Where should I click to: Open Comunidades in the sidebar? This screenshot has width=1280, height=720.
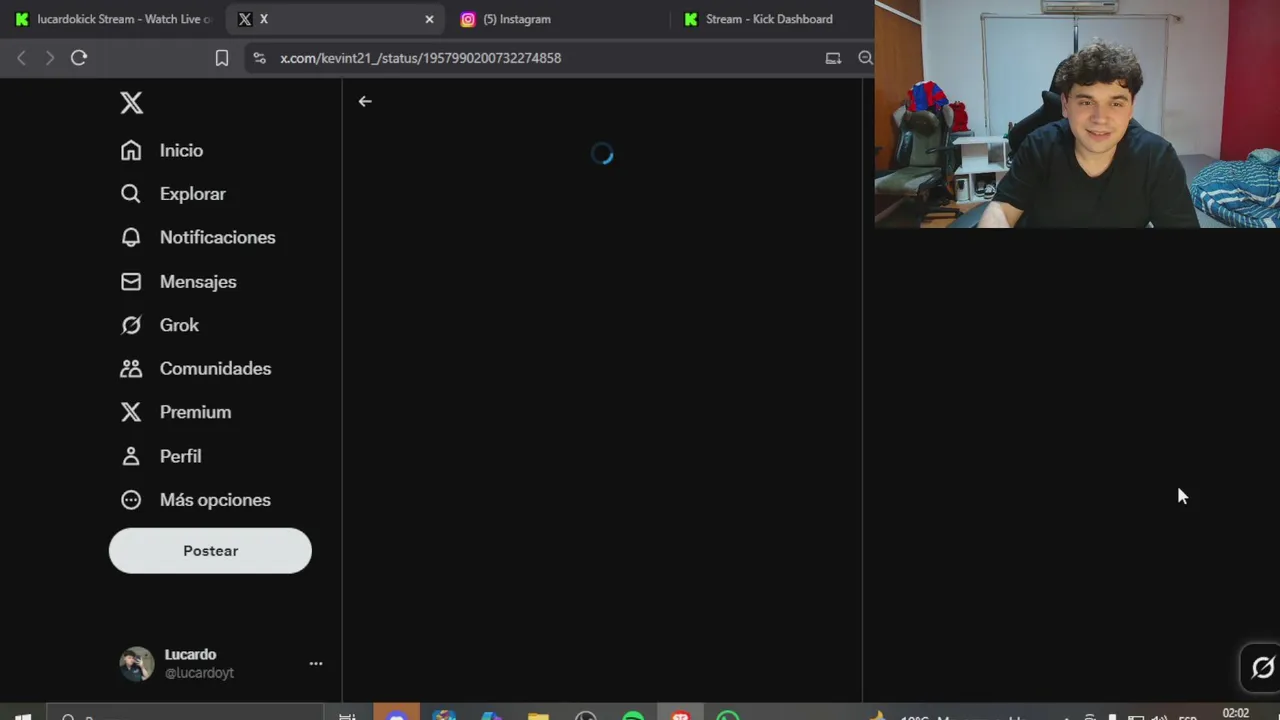[x=195, y=369]
